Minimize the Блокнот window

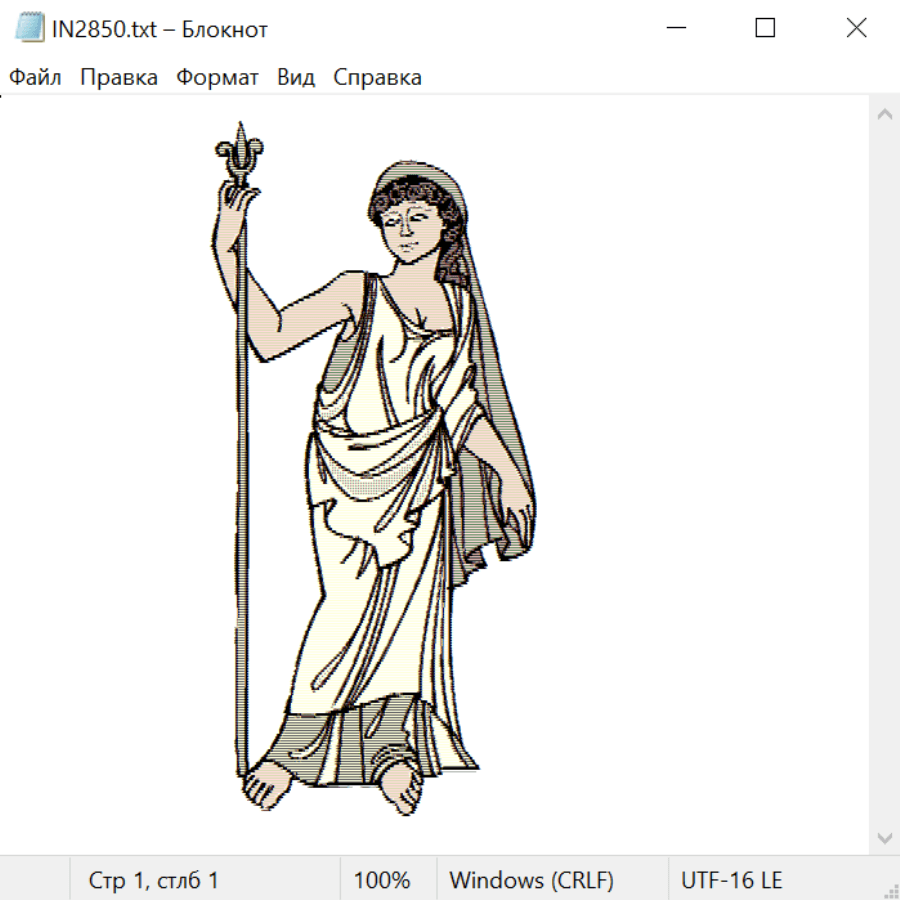[675, 29]
